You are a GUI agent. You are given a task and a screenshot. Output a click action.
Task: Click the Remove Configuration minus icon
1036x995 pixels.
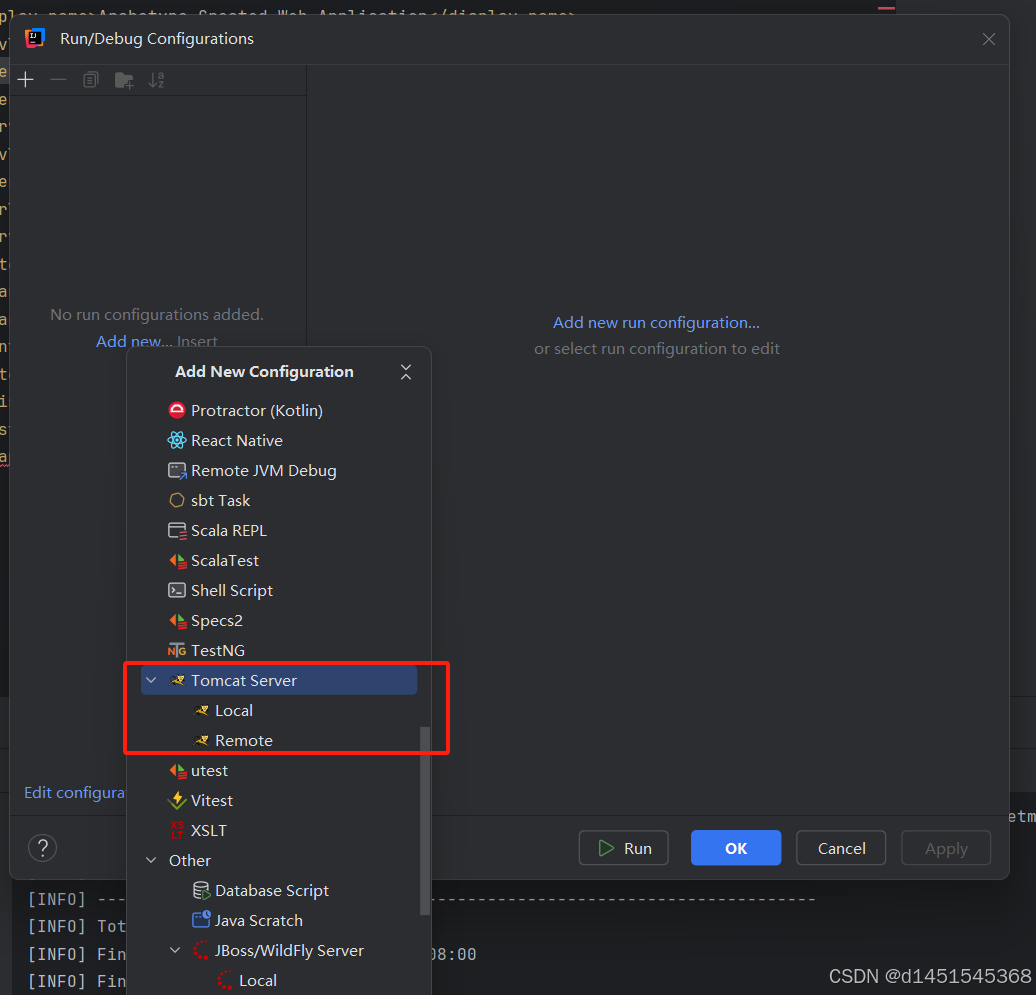tap(58, 80)
